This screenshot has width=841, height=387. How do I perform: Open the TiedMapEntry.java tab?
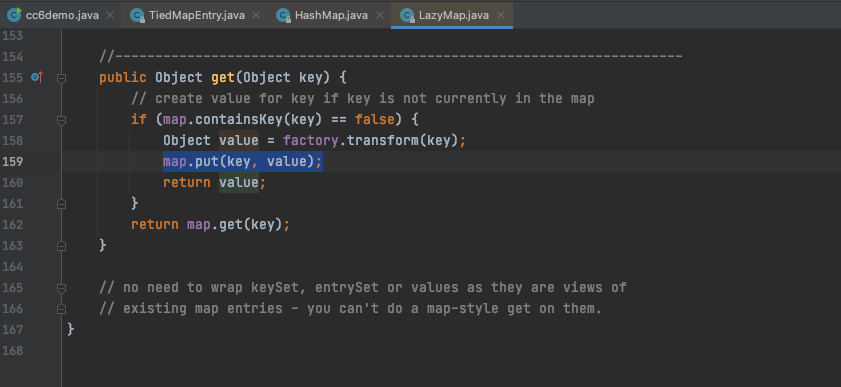(196, 15)
